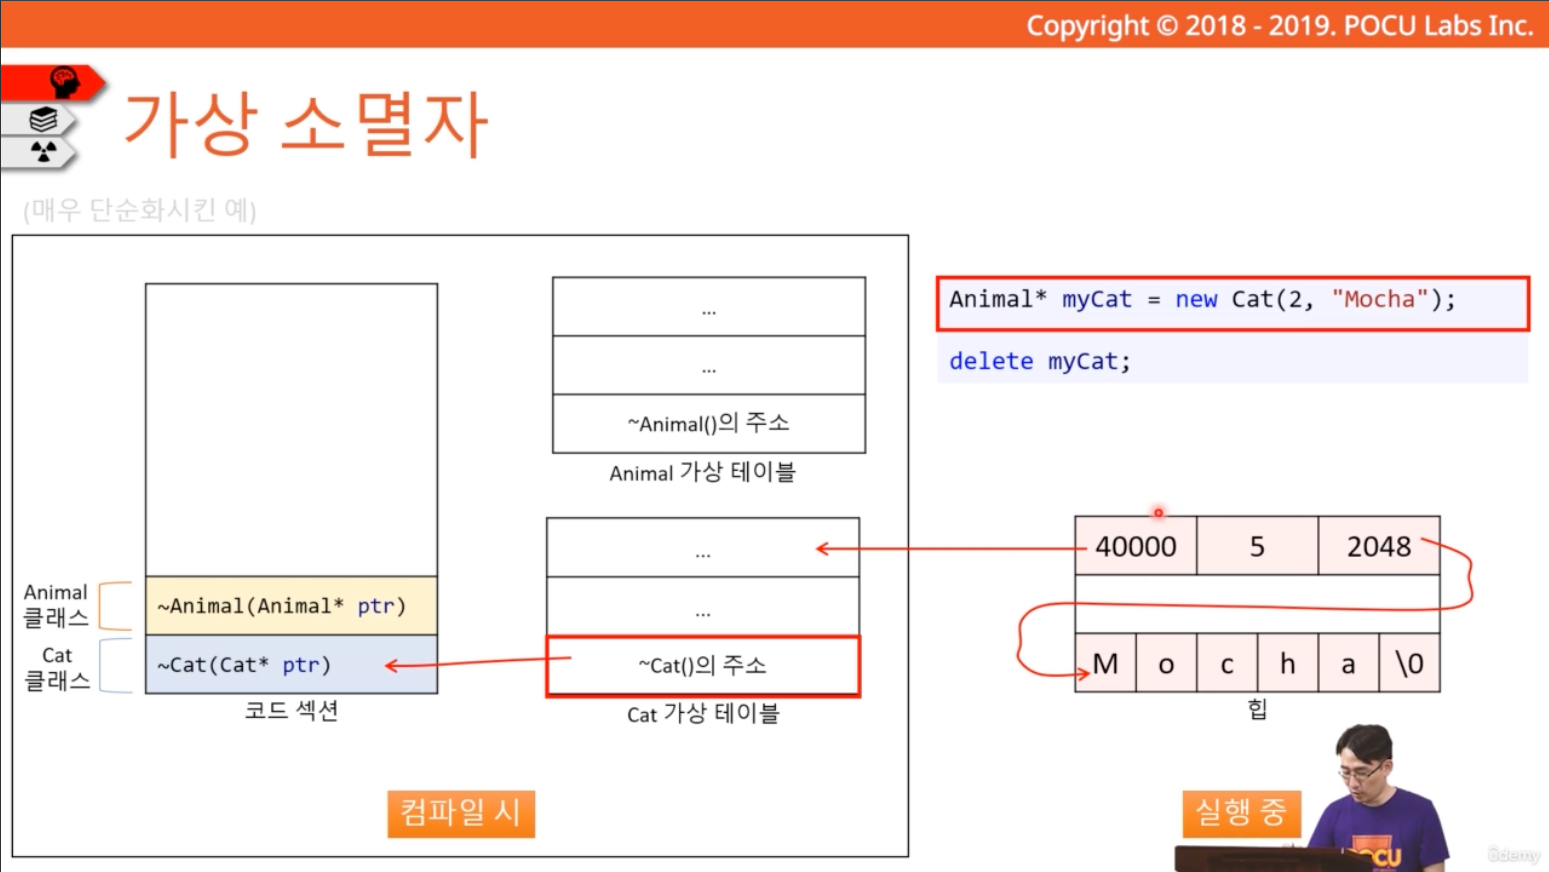
Task: Click the Animal 클래스 label
Action: pyautogui.click(x=56, y=605)
